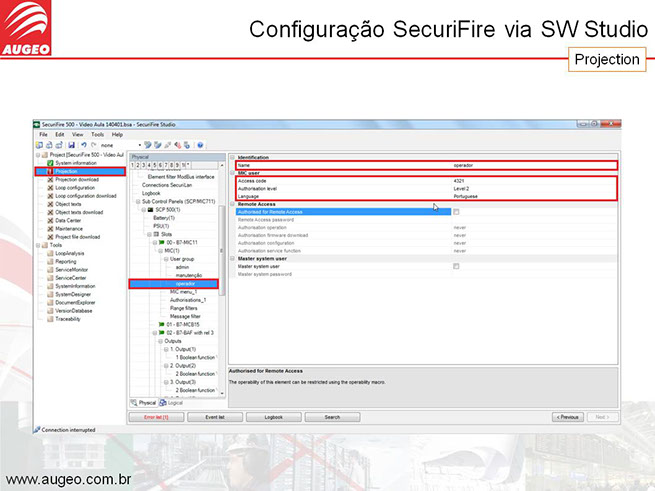Click the Previous button
The height and width of the screenshot is (491, 655).
click(x=568, y=416)
